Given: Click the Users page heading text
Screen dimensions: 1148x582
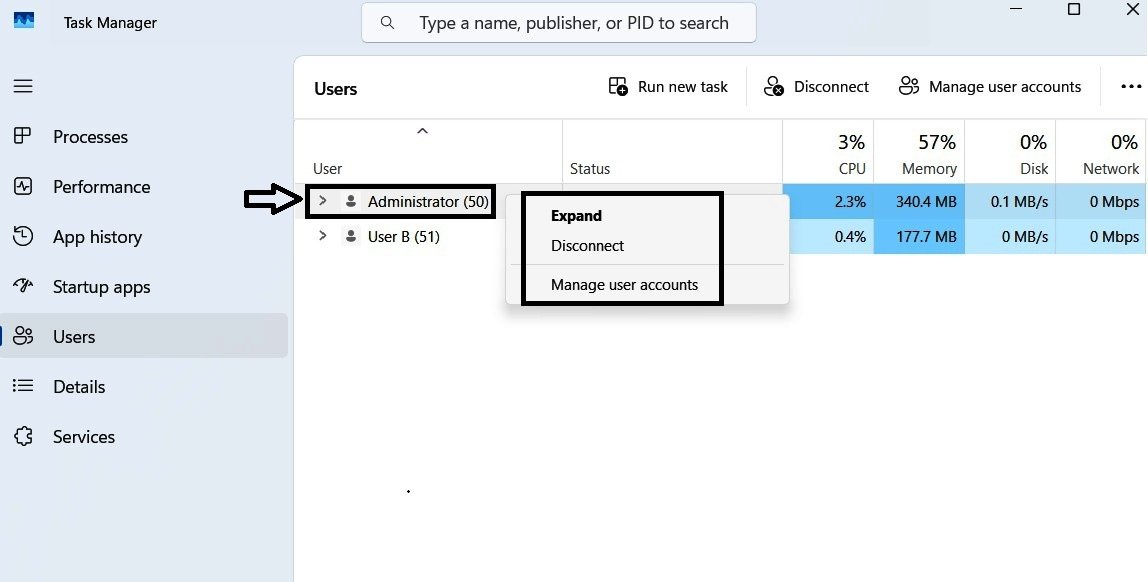Looking at the screenshot, I should tap(335, 89).
